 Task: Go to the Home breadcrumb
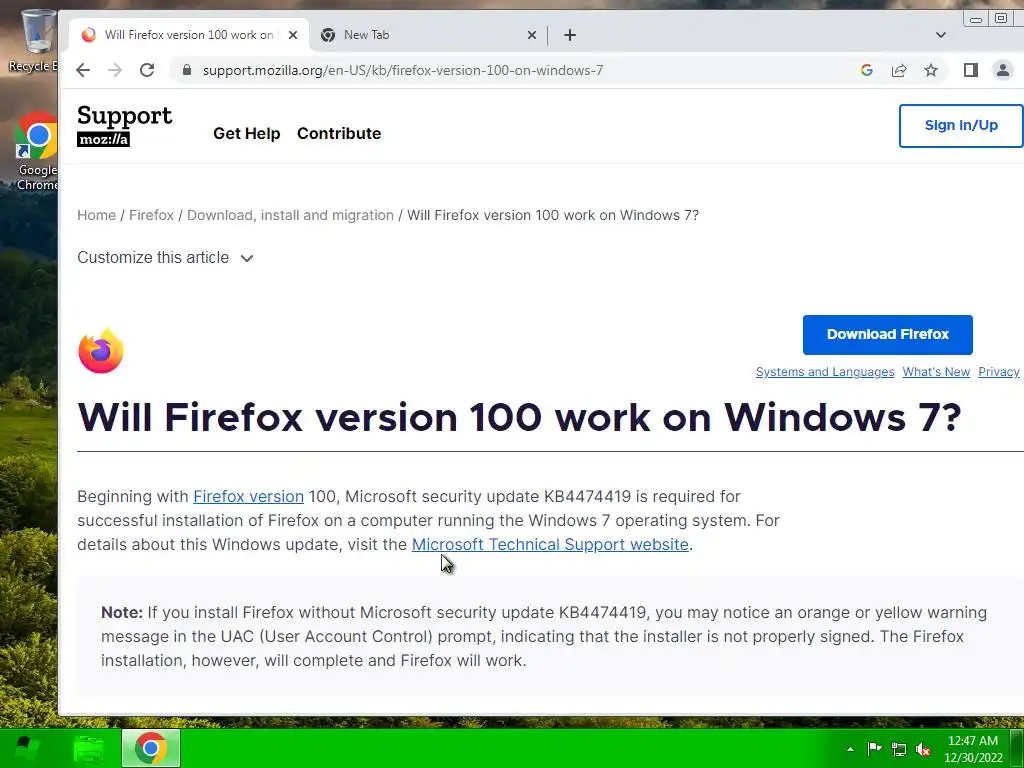pyautogui.click(x=96, y=215)
